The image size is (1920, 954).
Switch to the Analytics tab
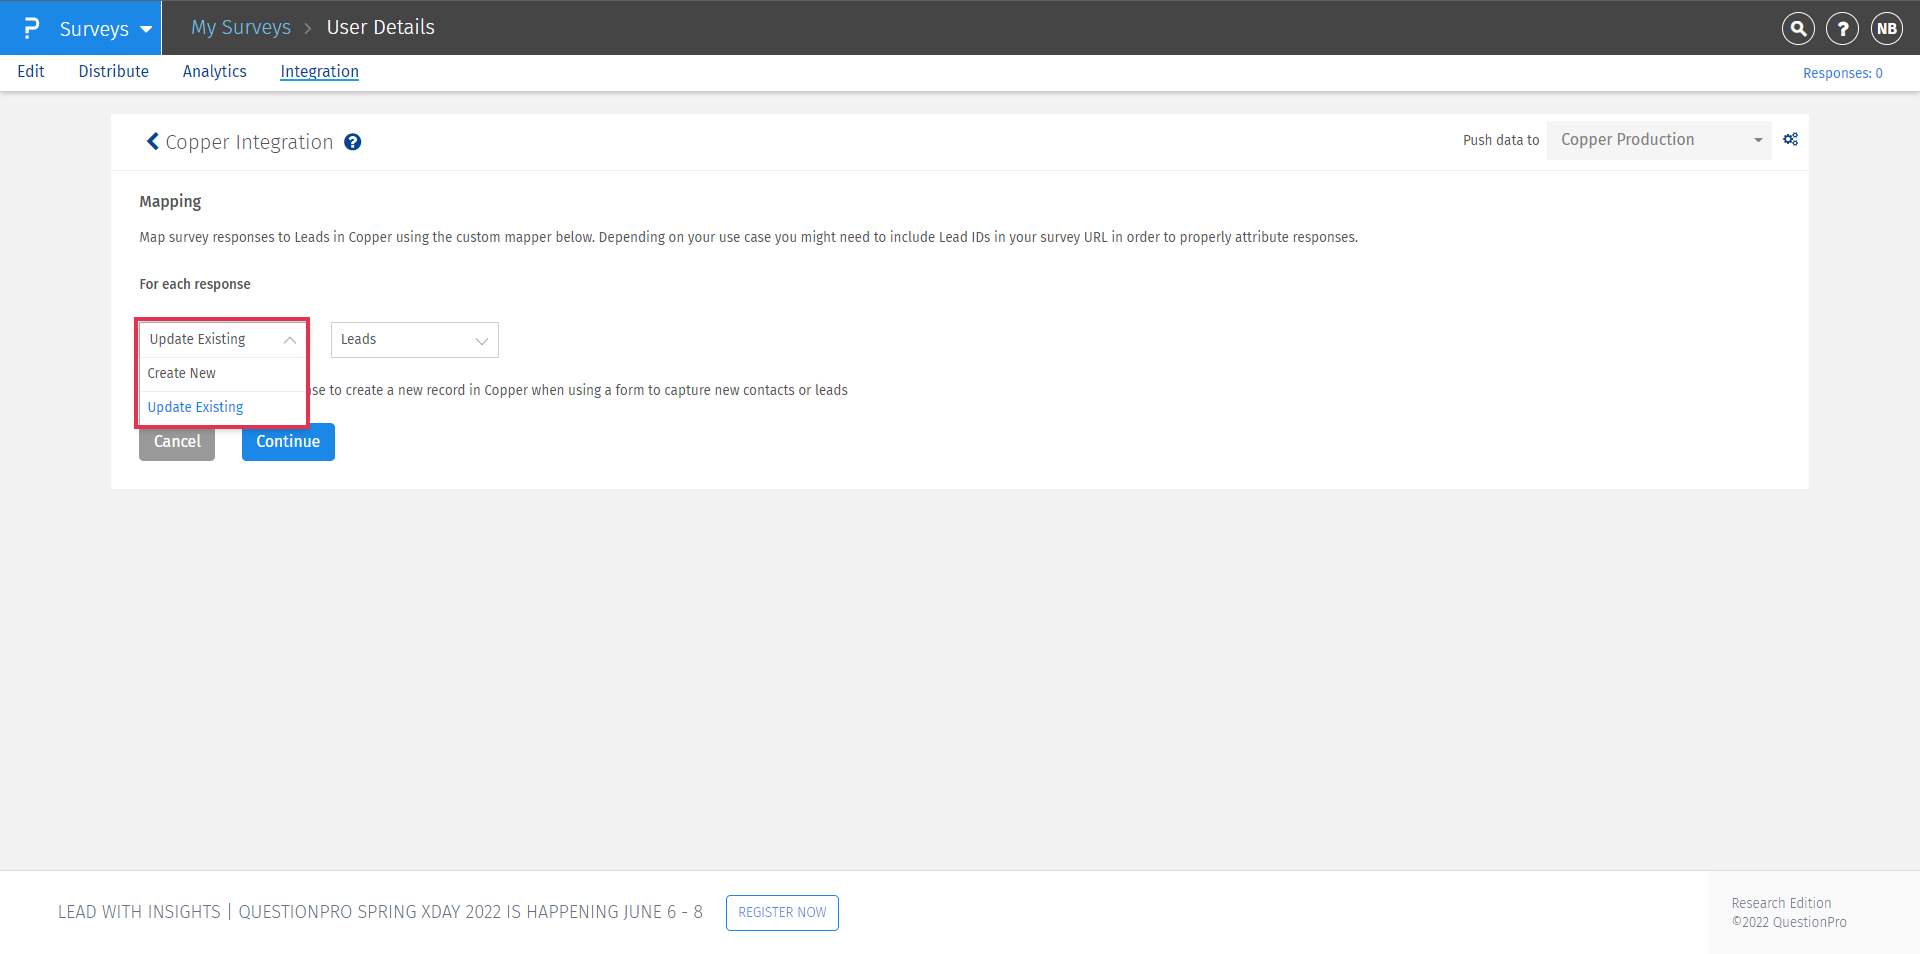point(214,71)
